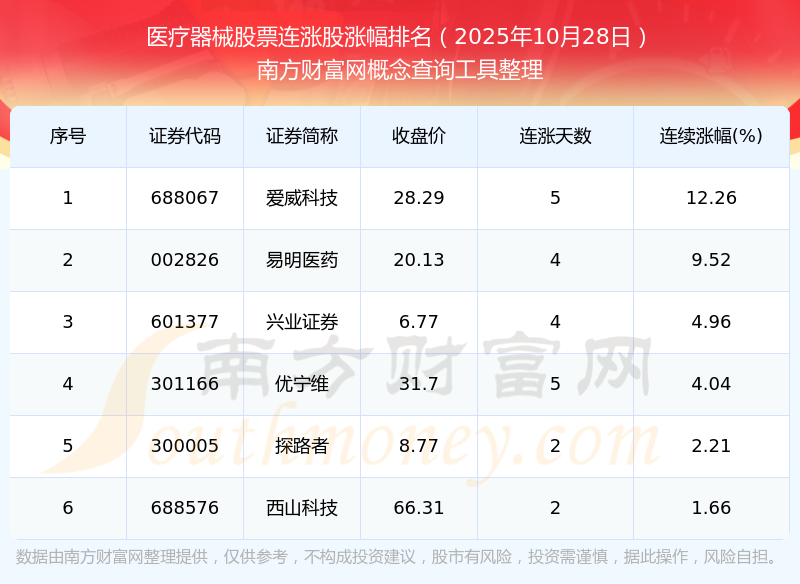Click closing price 20.13
Image resolution: width=800 pixels, height=584 pixels.
[x=419, y=260]
